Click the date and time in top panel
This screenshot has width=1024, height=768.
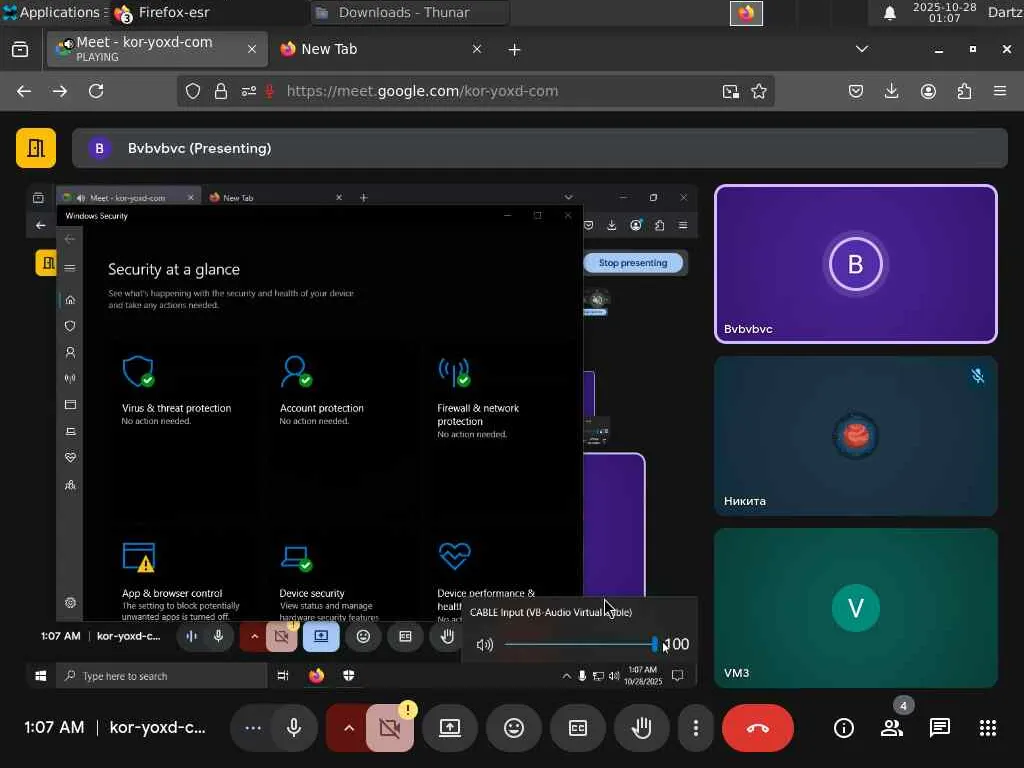pos(944,12)
